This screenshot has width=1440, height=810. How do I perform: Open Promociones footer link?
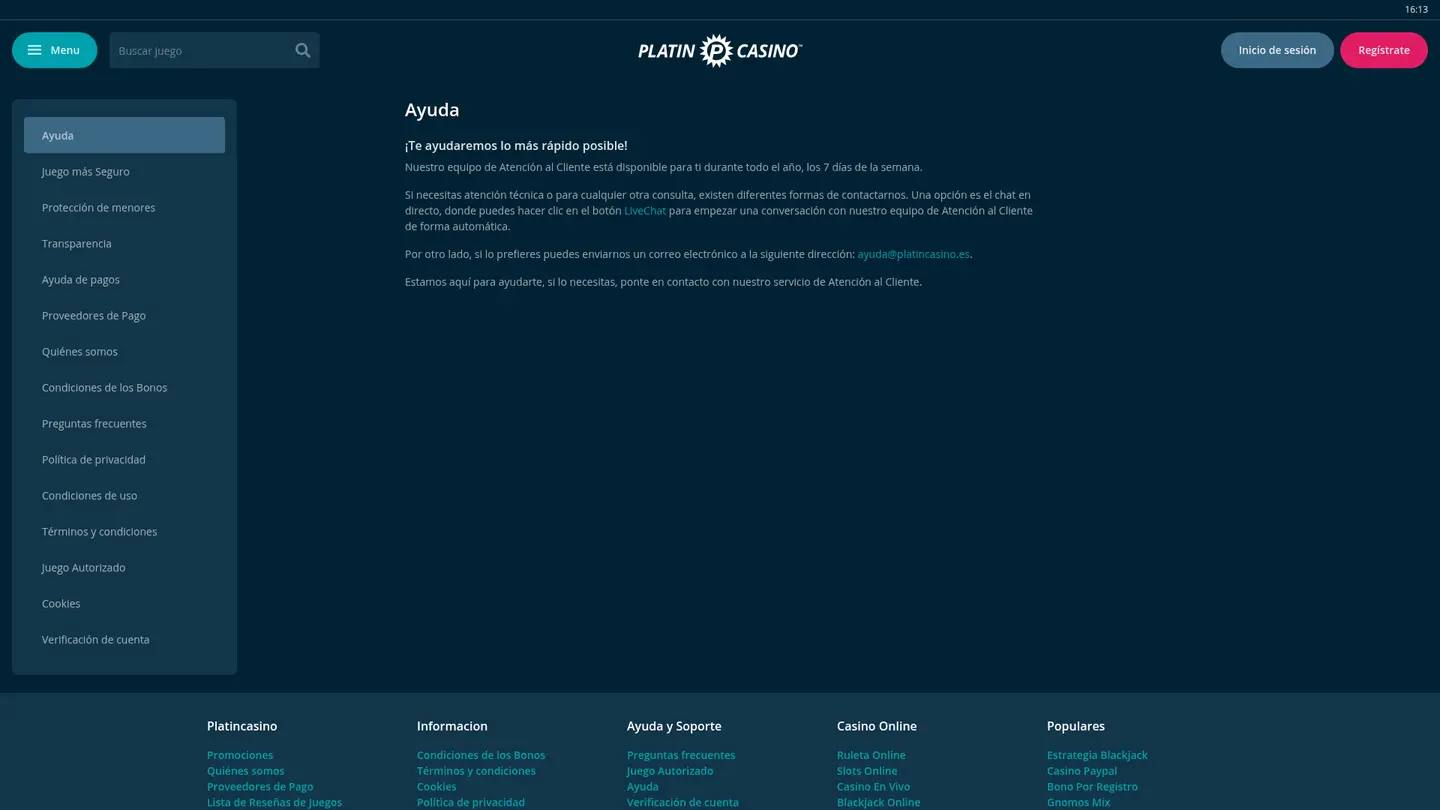(240, 755)
